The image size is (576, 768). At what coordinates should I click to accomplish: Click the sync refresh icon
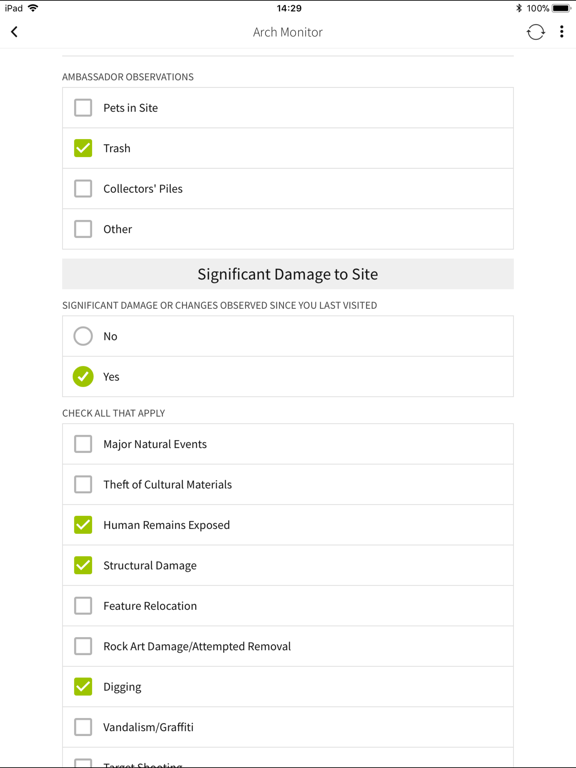(x=535, y=32)
